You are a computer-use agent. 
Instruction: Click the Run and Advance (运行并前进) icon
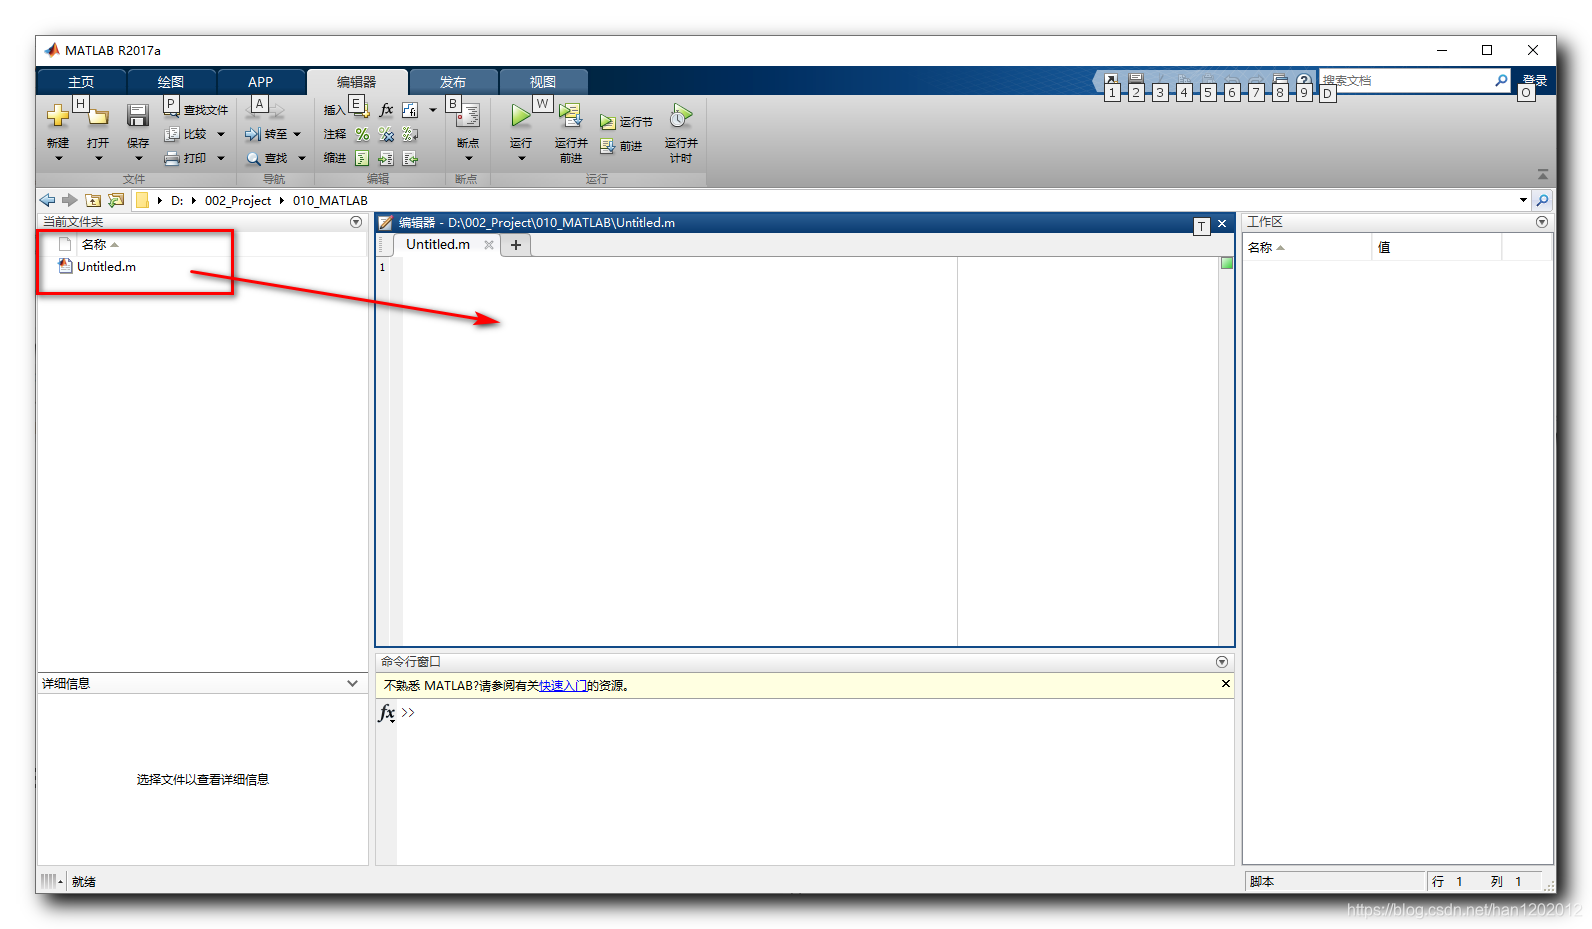pyautogui.click(x=570, y=116)
